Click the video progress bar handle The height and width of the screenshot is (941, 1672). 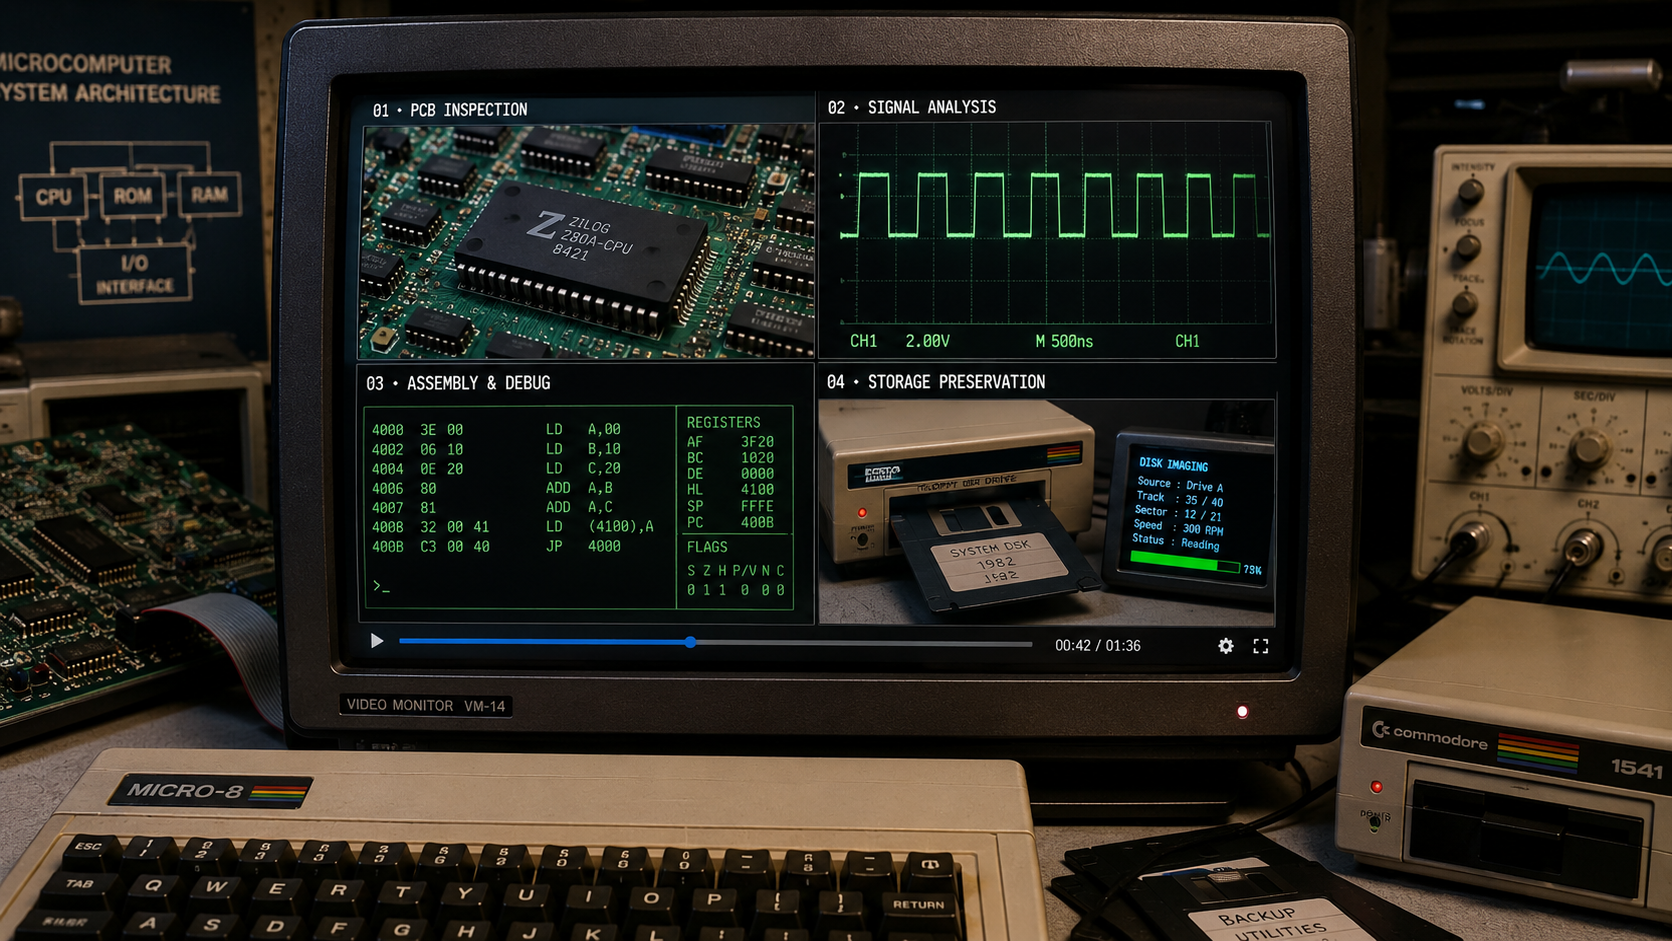[x=690, y=642]
